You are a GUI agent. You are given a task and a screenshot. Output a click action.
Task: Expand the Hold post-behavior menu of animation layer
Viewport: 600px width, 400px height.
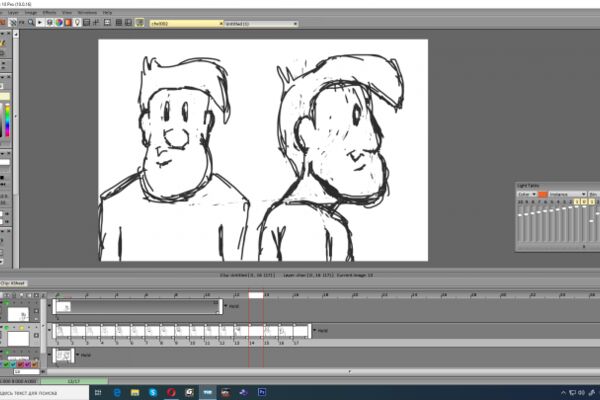pos(321,330)
